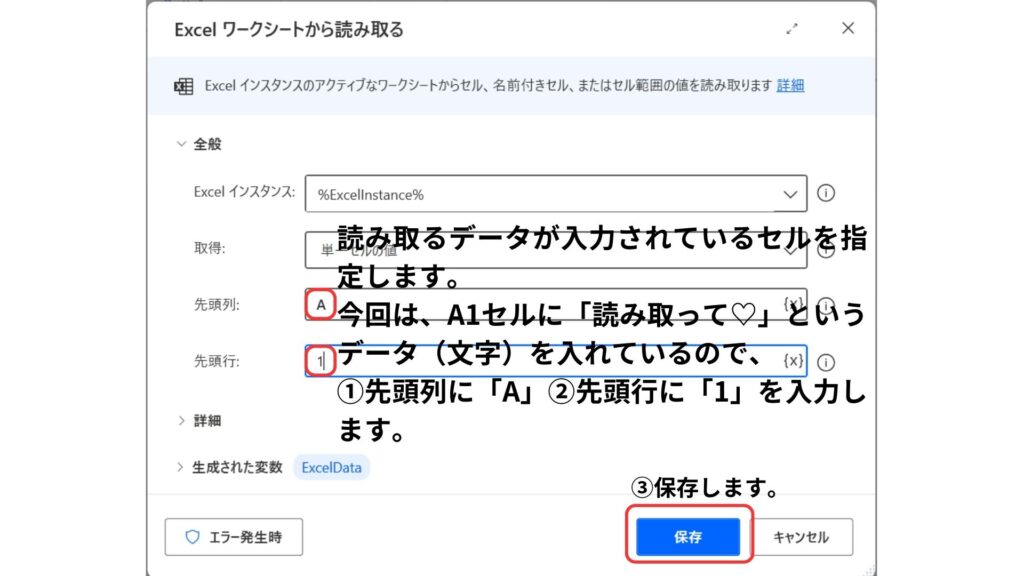Image resolution: width=1024 pixels, height=576 pixels.
Task: Open the 詳細 help link
Action: pyautogui.click(x=790, y=86)
